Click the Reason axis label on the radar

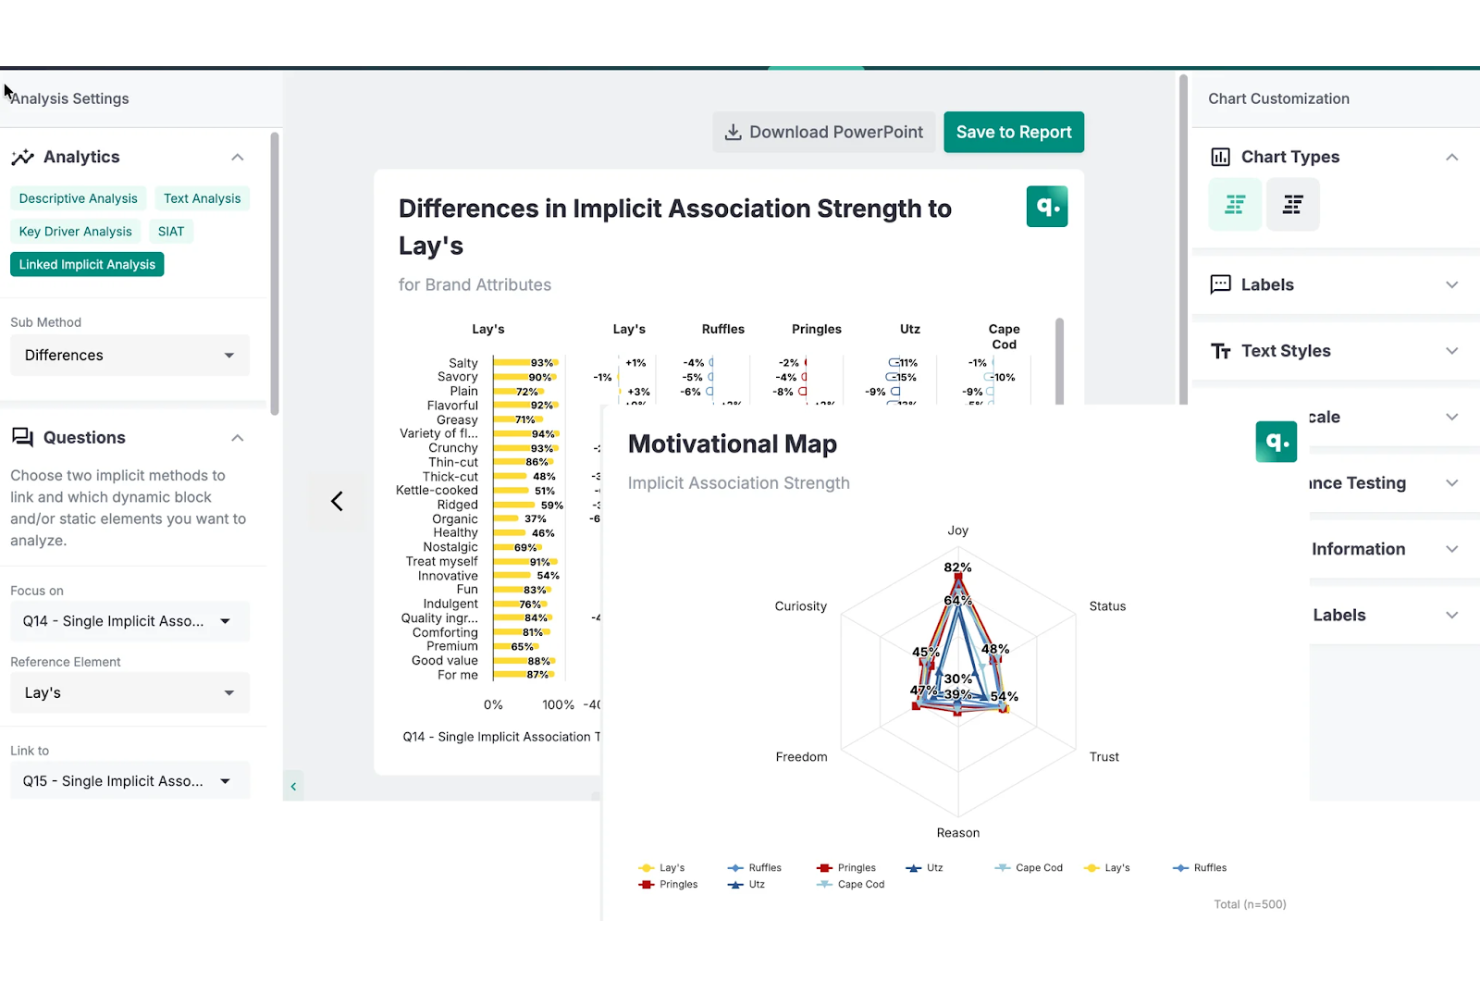958,833
